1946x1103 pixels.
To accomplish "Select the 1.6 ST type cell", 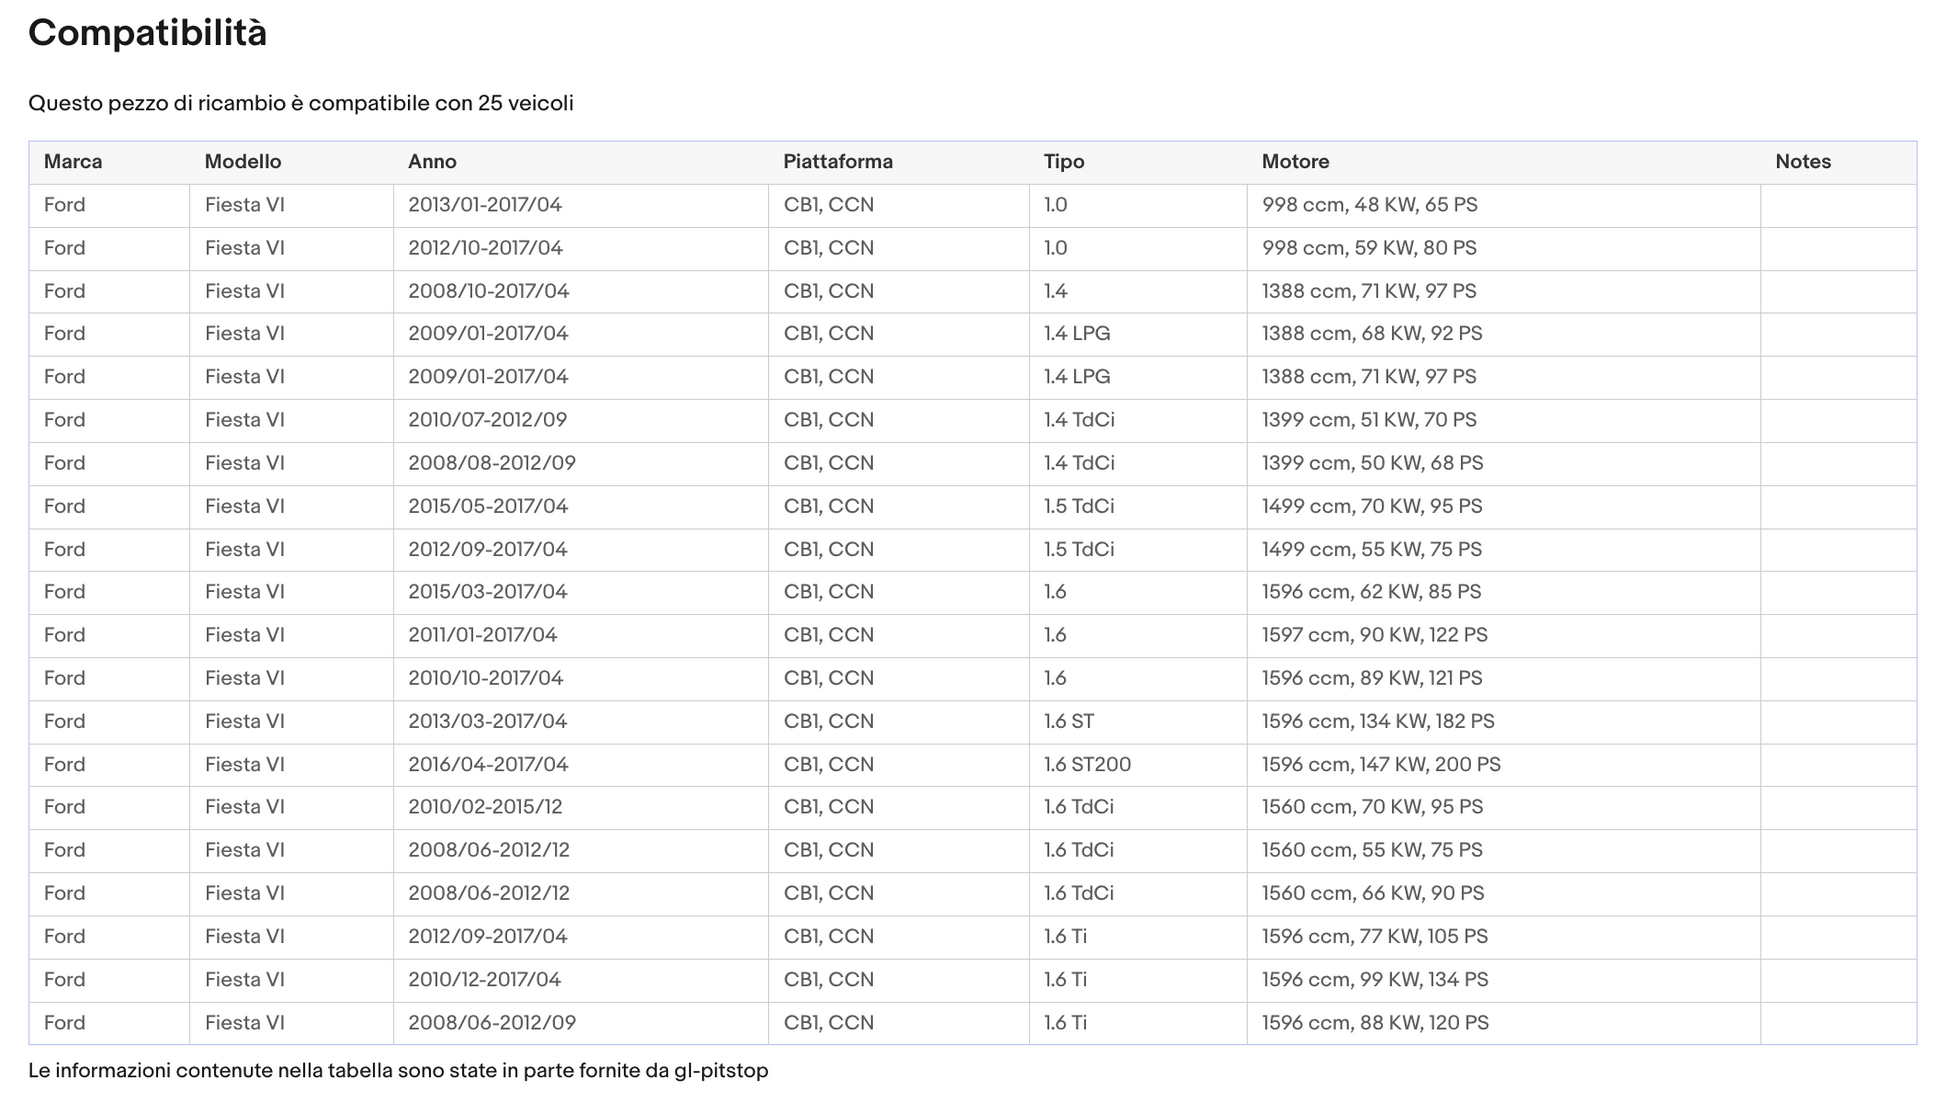I will pos(1069,722).
